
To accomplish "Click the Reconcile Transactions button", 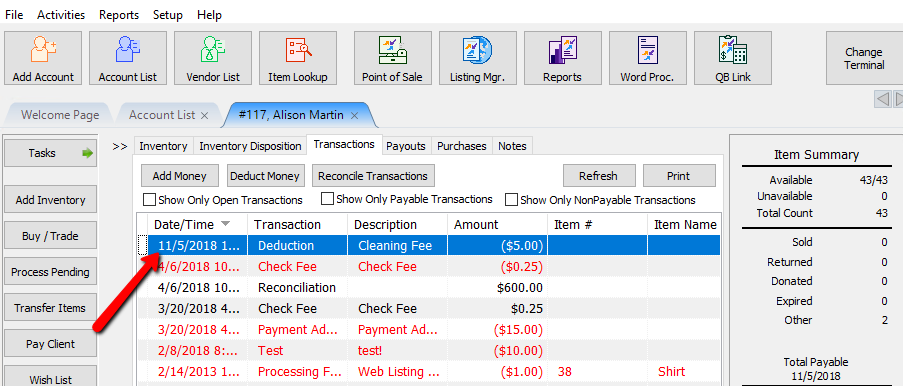I will [x=373, y=176].
